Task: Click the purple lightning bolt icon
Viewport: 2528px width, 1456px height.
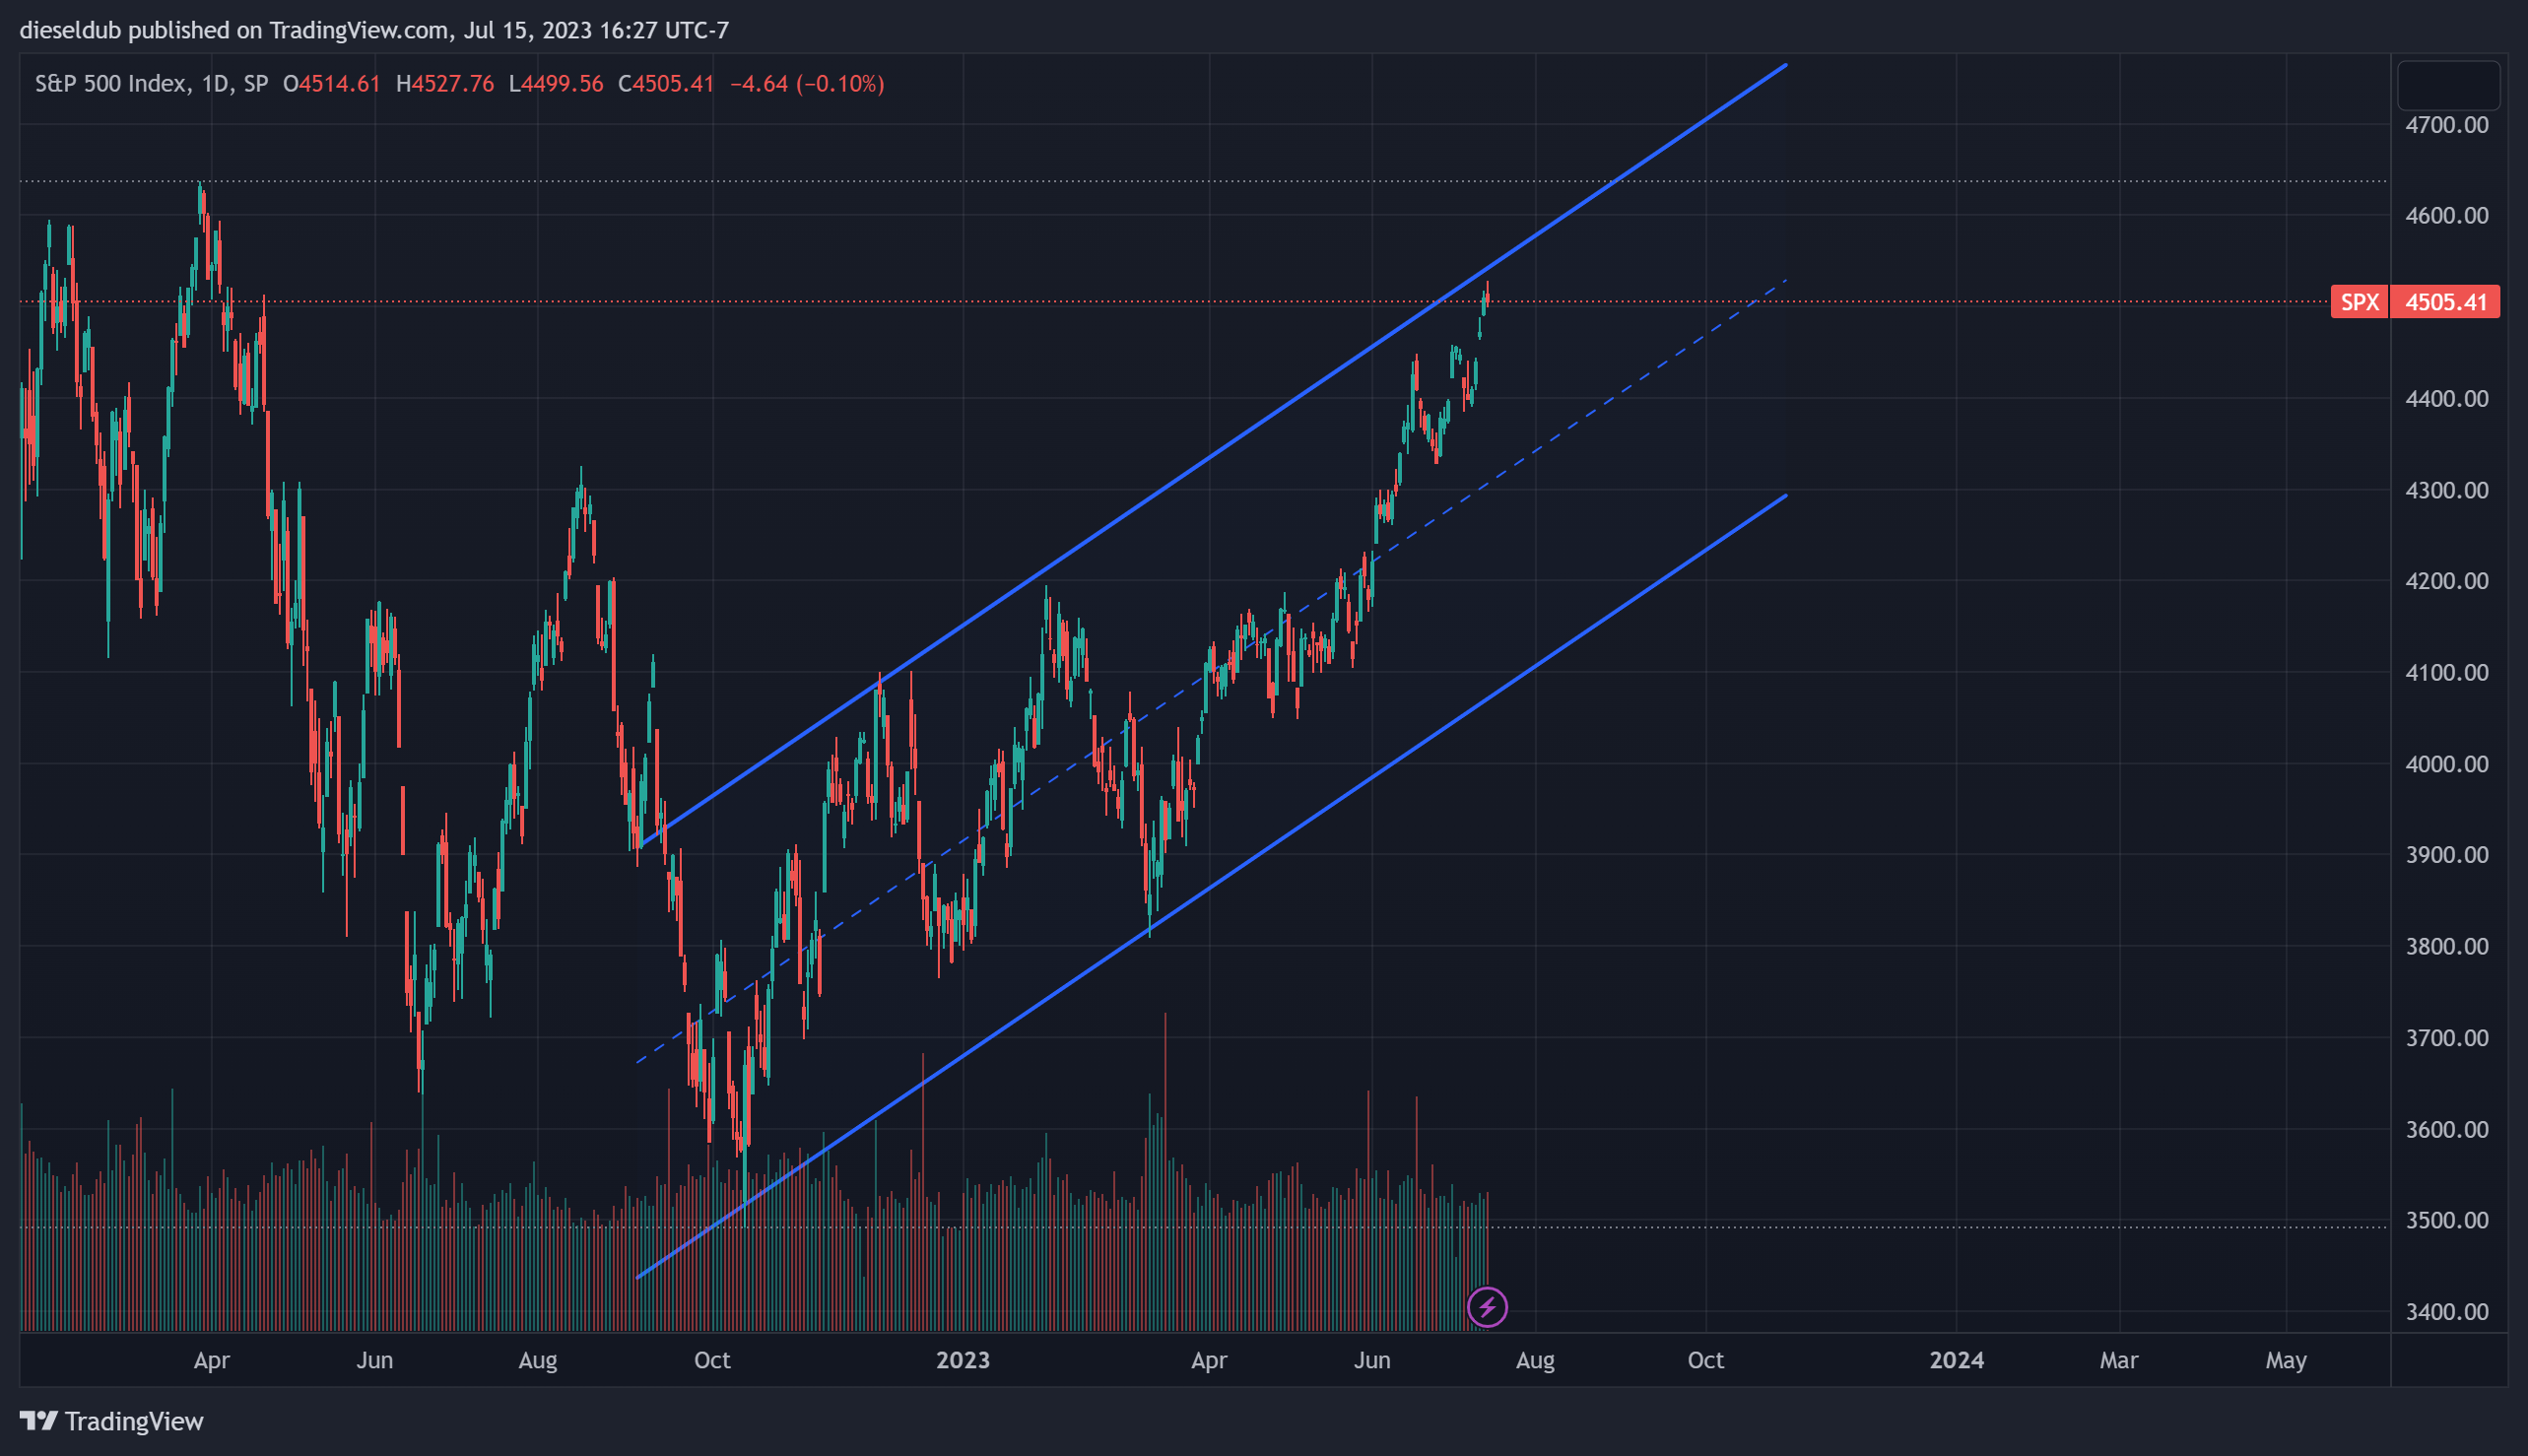Action: click(x=1487, y=1306)
